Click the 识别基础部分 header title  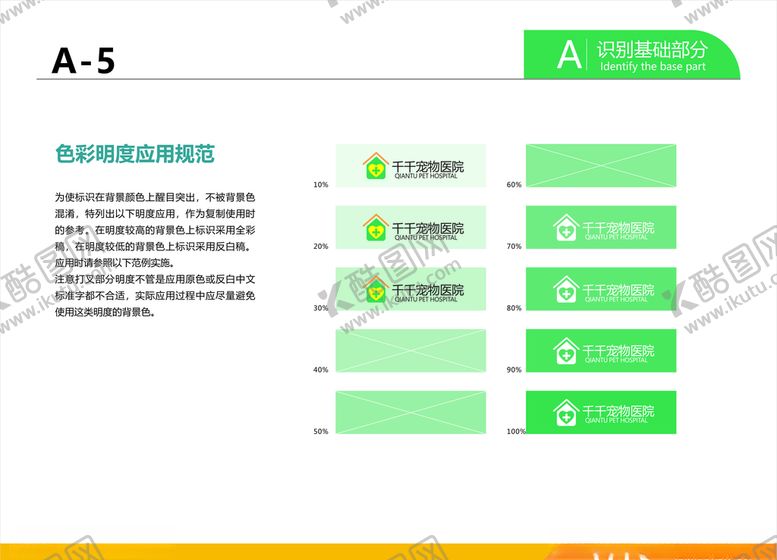[x=652, y=49]
